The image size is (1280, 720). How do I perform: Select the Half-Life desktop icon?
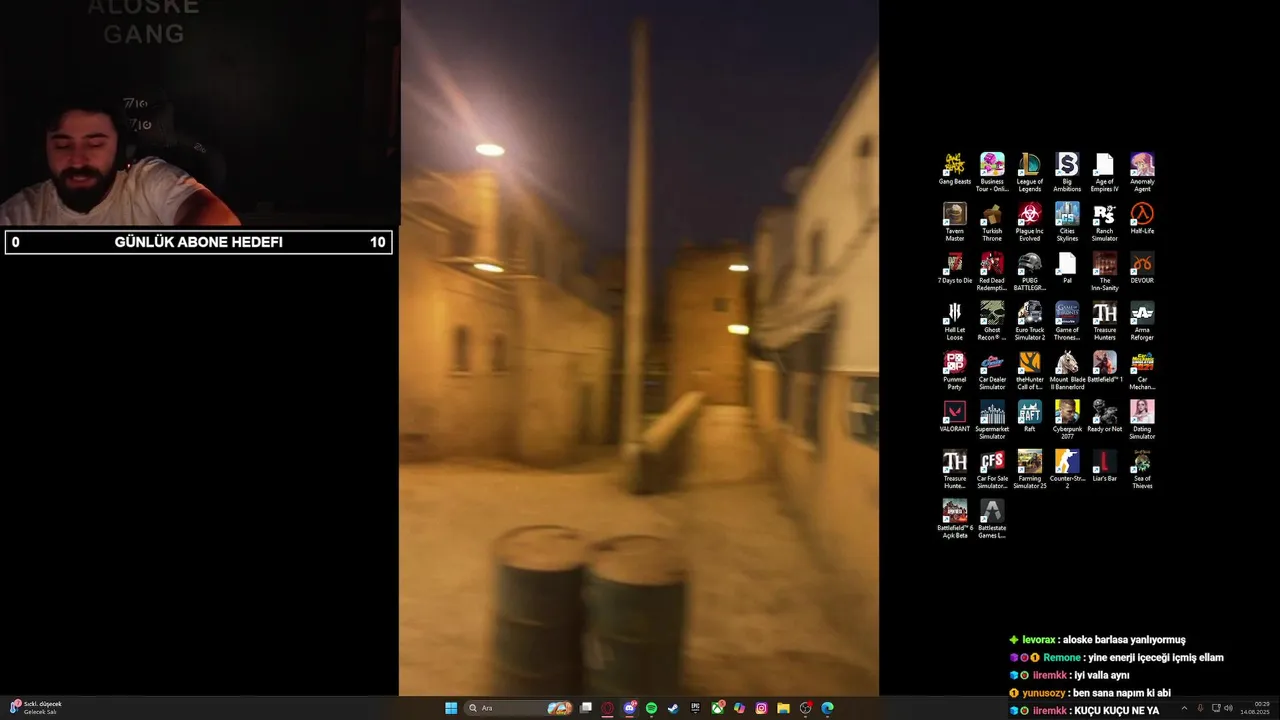point(1142,218)
